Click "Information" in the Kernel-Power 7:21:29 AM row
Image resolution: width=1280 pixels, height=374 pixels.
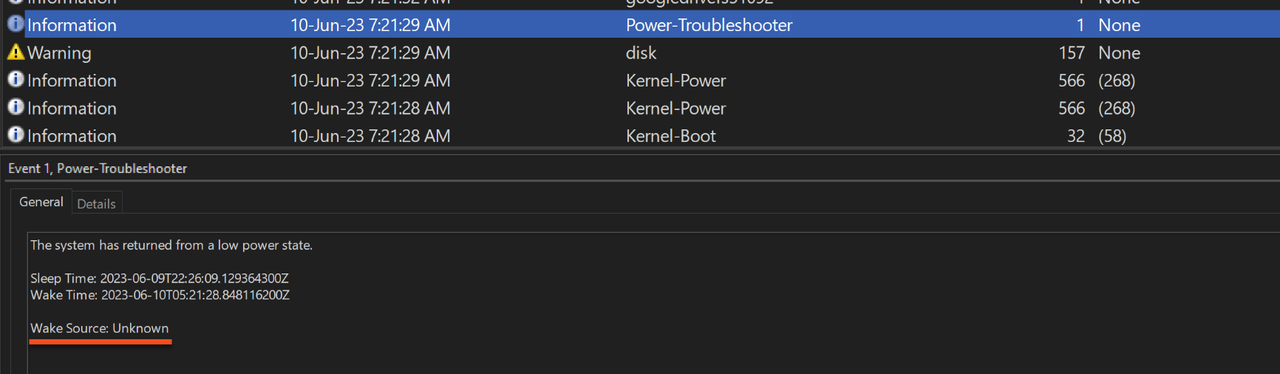pos(72,80)
